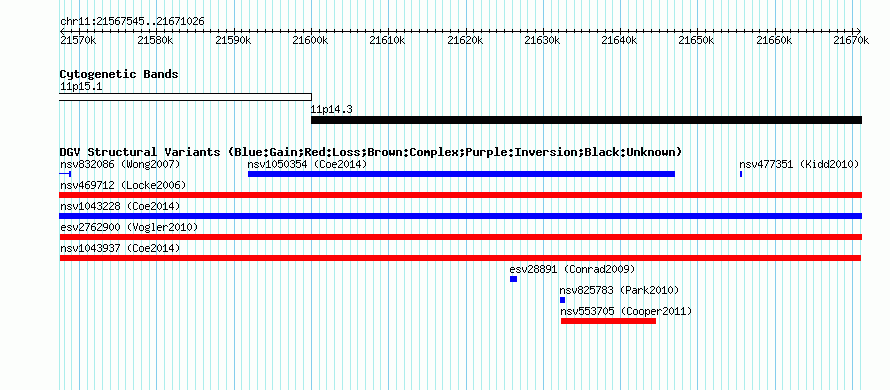Click the 21580k ruler tick label
This screenshot has width=890, height=390.
(156, 40)
